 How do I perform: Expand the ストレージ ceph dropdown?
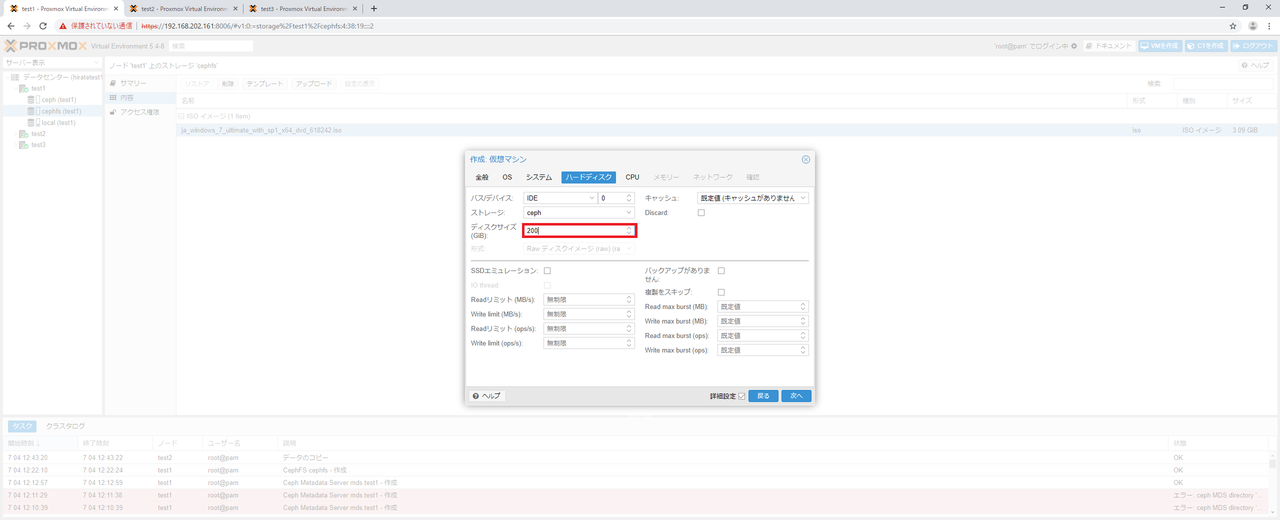click(x=628, y=213)
